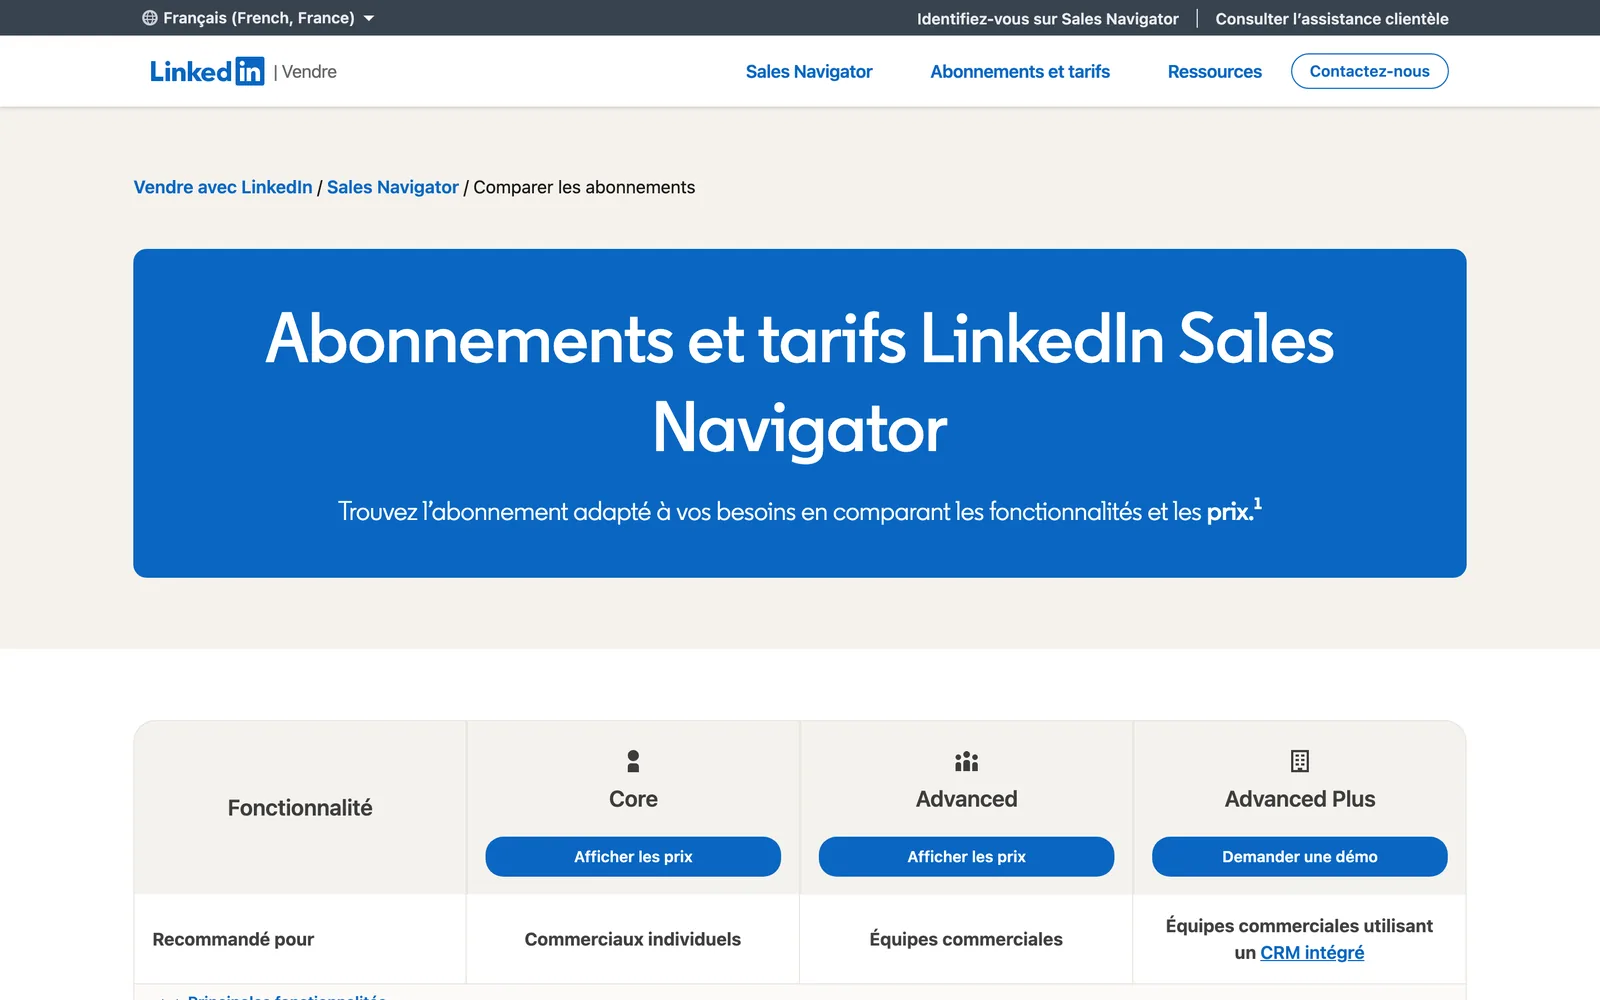Image resolution: width=1600 pixels, height=1000 pixels.
Task: Open the Sales Navigator nav menu
Action: (x=809, y=72)
